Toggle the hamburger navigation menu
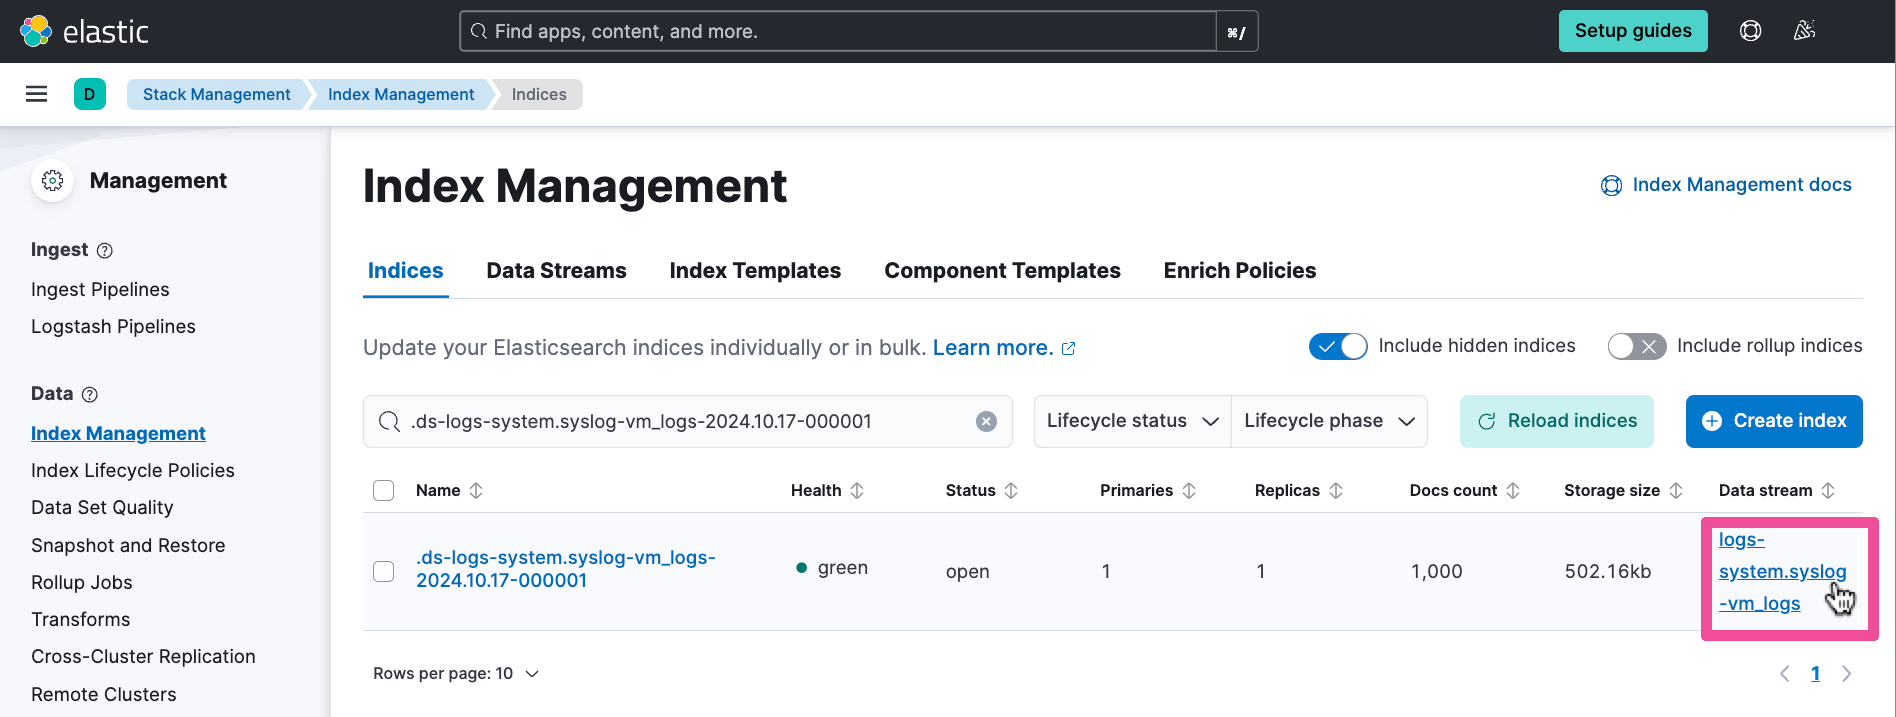Viewport: 1896px width, 717px height. [37, 94]
